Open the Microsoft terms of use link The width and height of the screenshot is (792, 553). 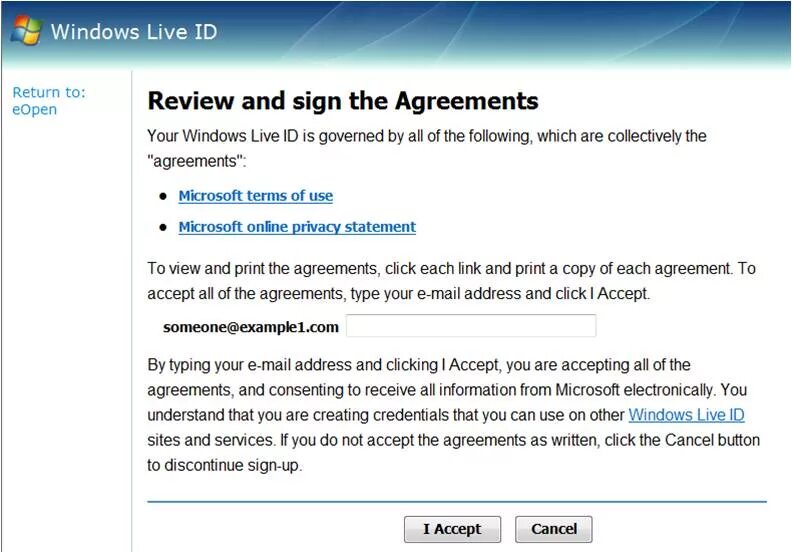[256, 196]
